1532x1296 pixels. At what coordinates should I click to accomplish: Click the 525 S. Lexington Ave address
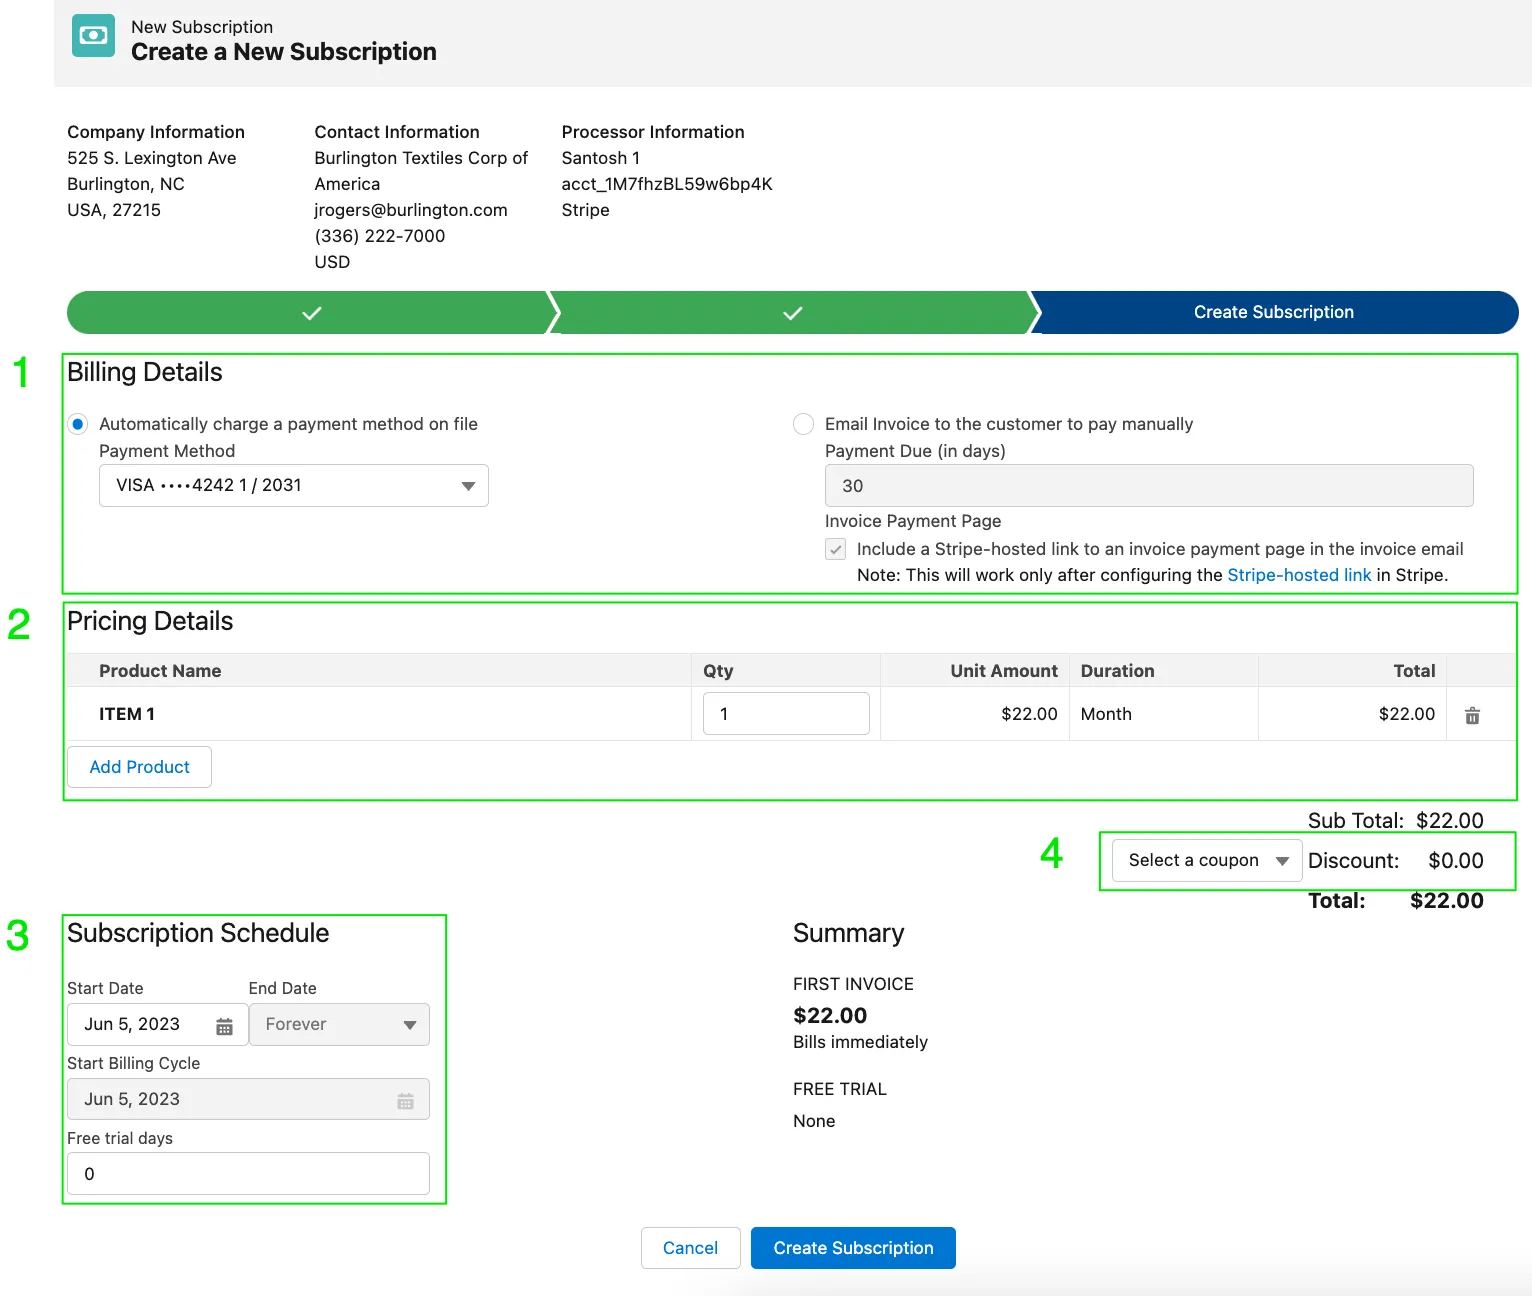pos(152,158)
